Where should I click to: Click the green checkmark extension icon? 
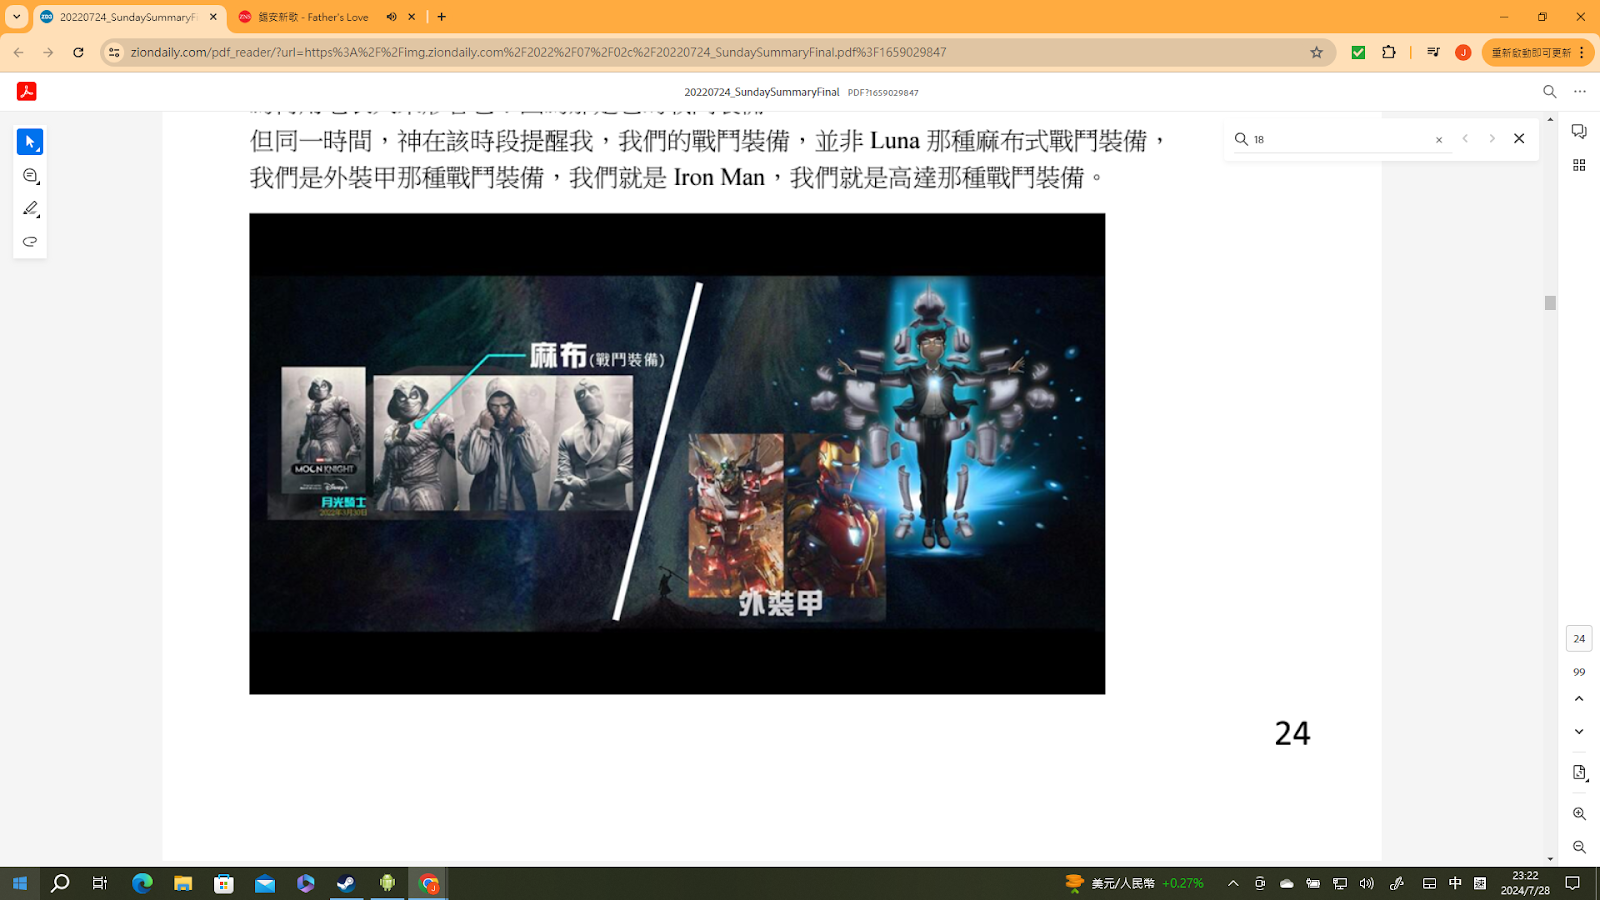pos(1358,52)
